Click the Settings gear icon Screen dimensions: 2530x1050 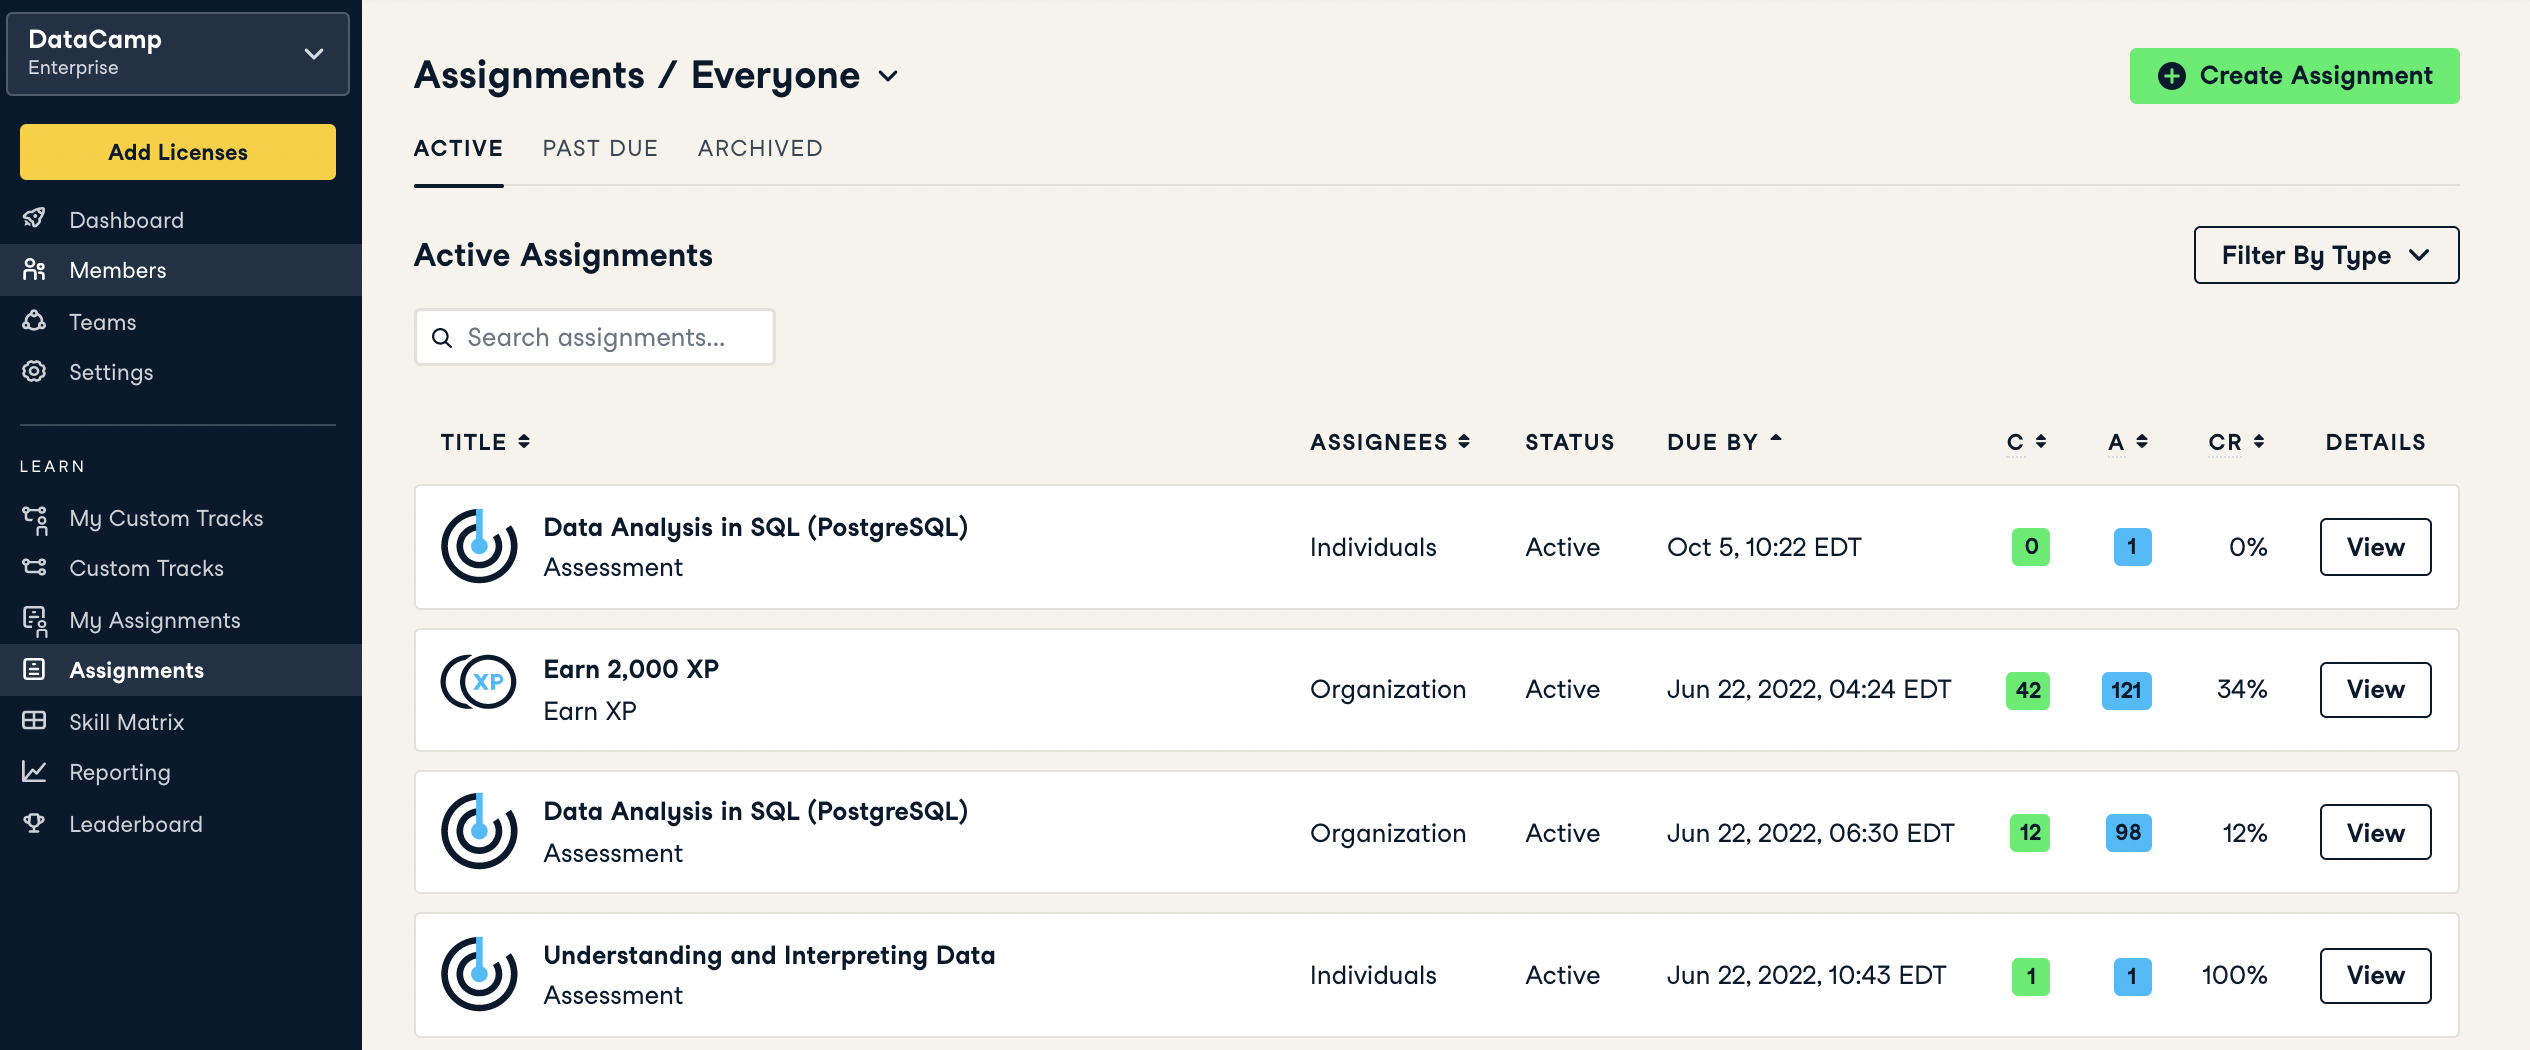34,372
